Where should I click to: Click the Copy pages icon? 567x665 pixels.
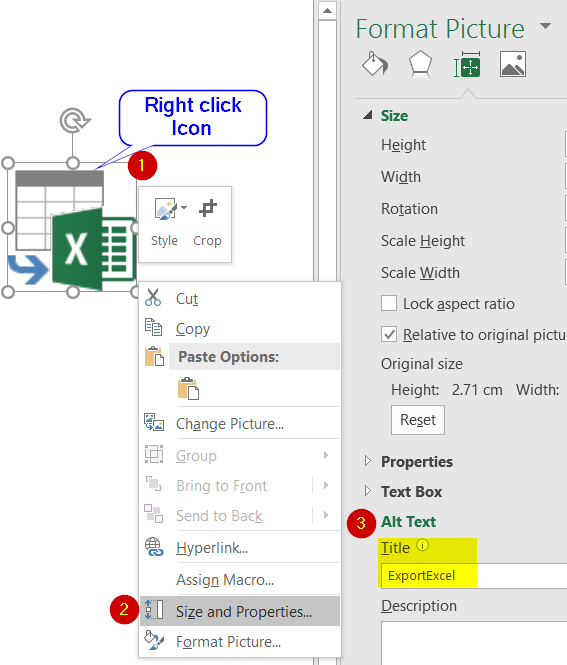[x=154, y=327]
